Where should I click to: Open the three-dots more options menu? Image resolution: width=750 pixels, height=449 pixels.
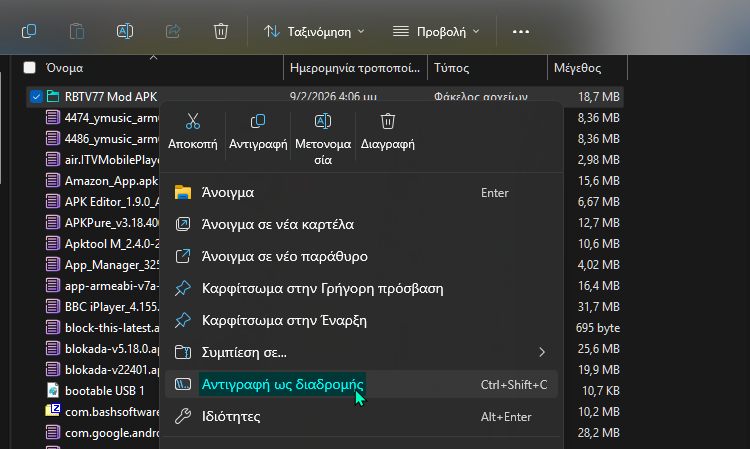tap(520, 31)
